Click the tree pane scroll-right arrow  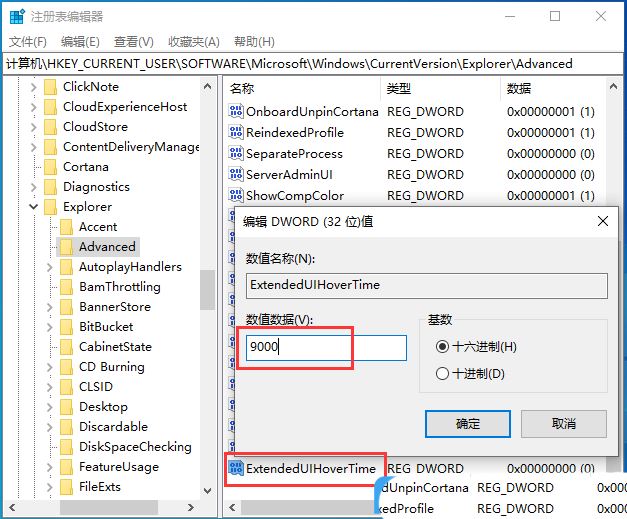(x=191, y=507)
